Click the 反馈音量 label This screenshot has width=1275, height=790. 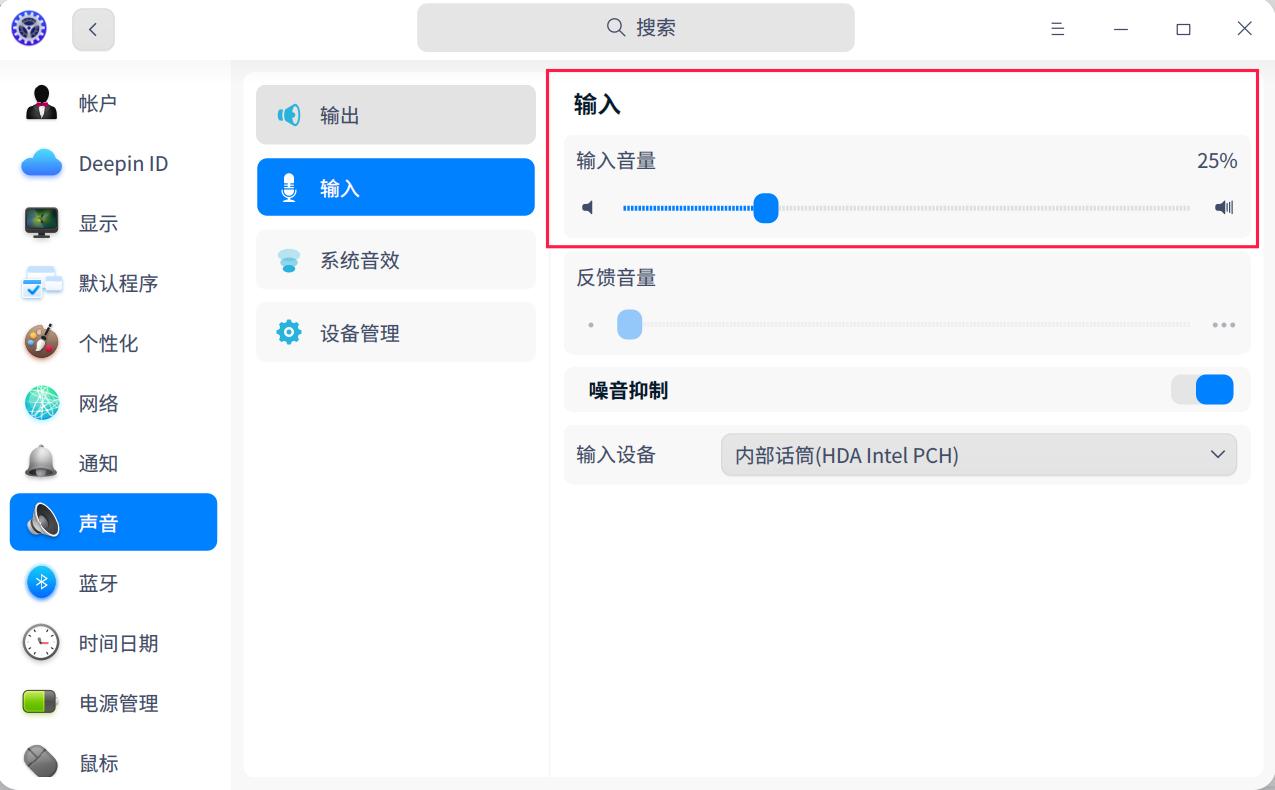(616, 278)
